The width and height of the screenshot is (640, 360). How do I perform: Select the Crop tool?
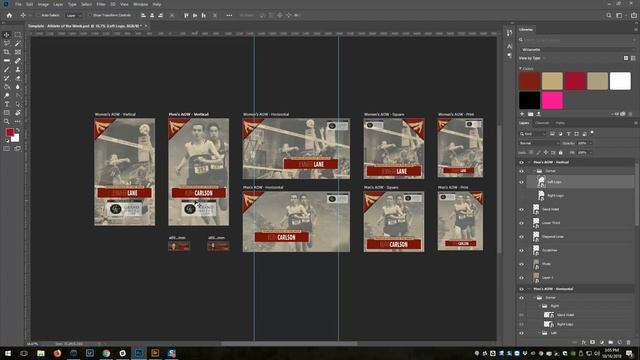click(x=7, y=52)
